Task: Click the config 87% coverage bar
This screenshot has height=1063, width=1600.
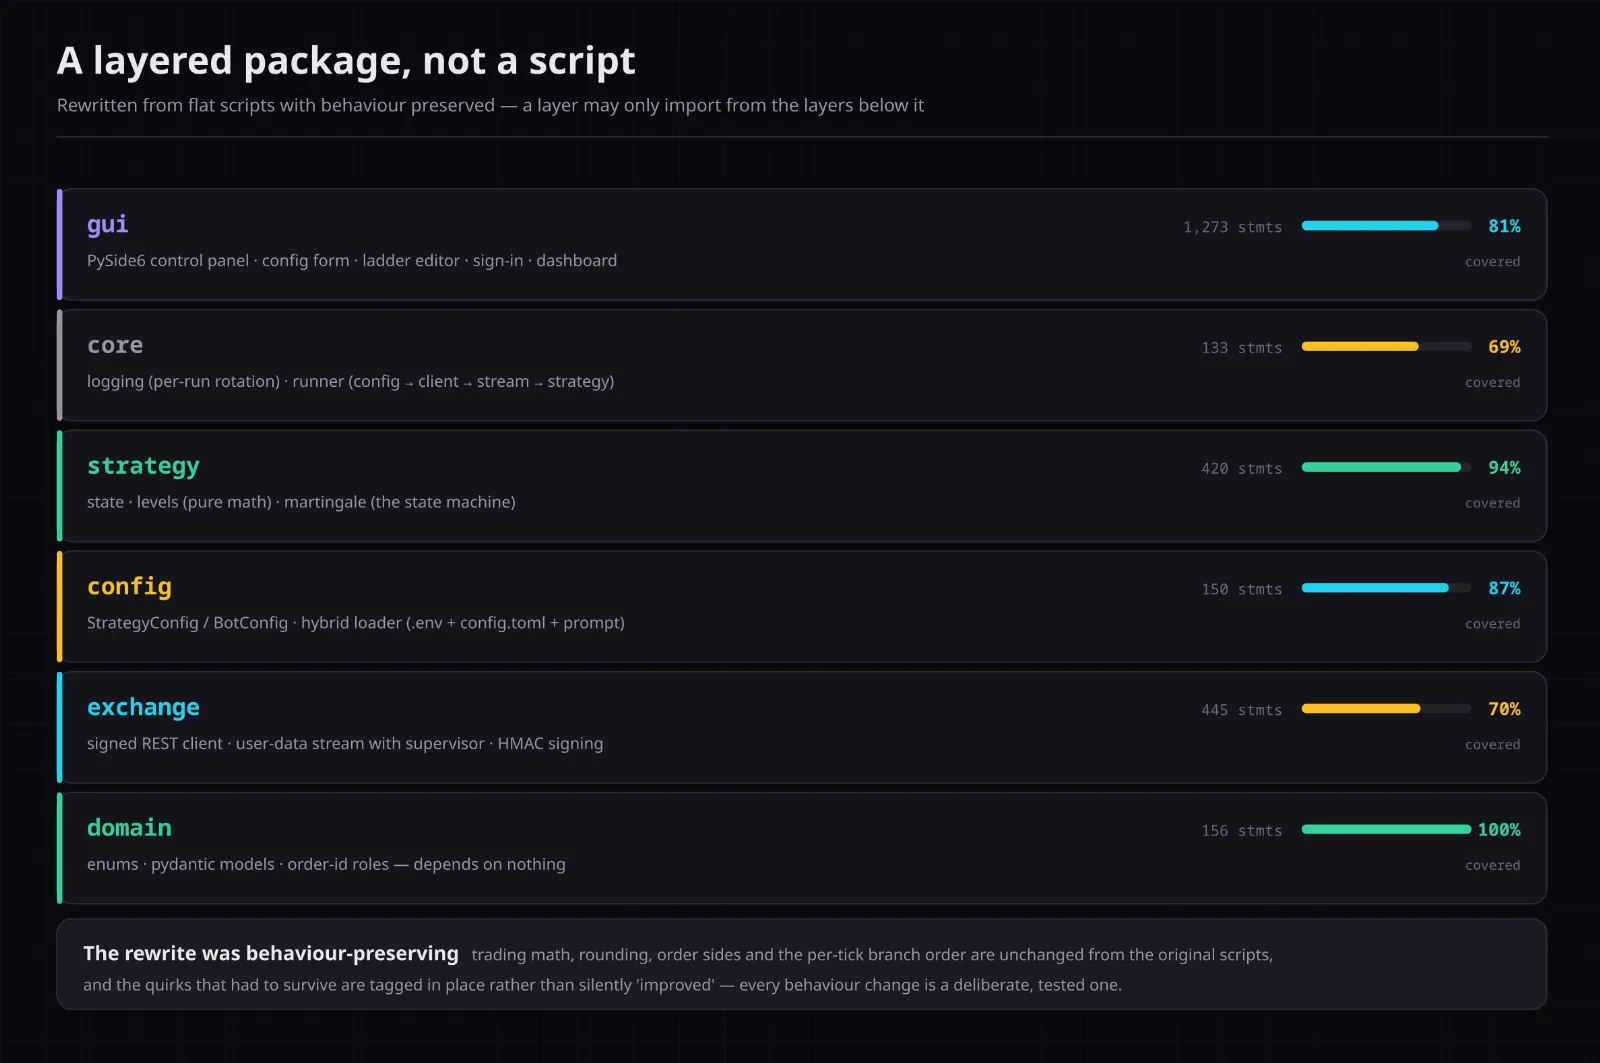Action: point(1386,588)
